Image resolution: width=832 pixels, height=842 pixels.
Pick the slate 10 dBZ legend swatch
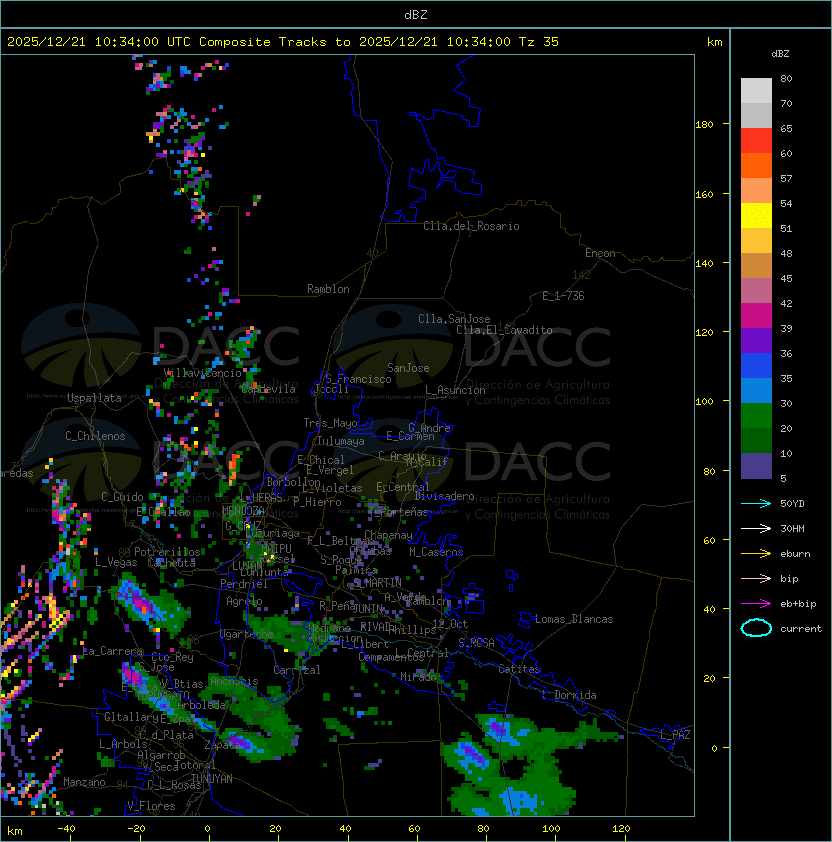point(756,466)
